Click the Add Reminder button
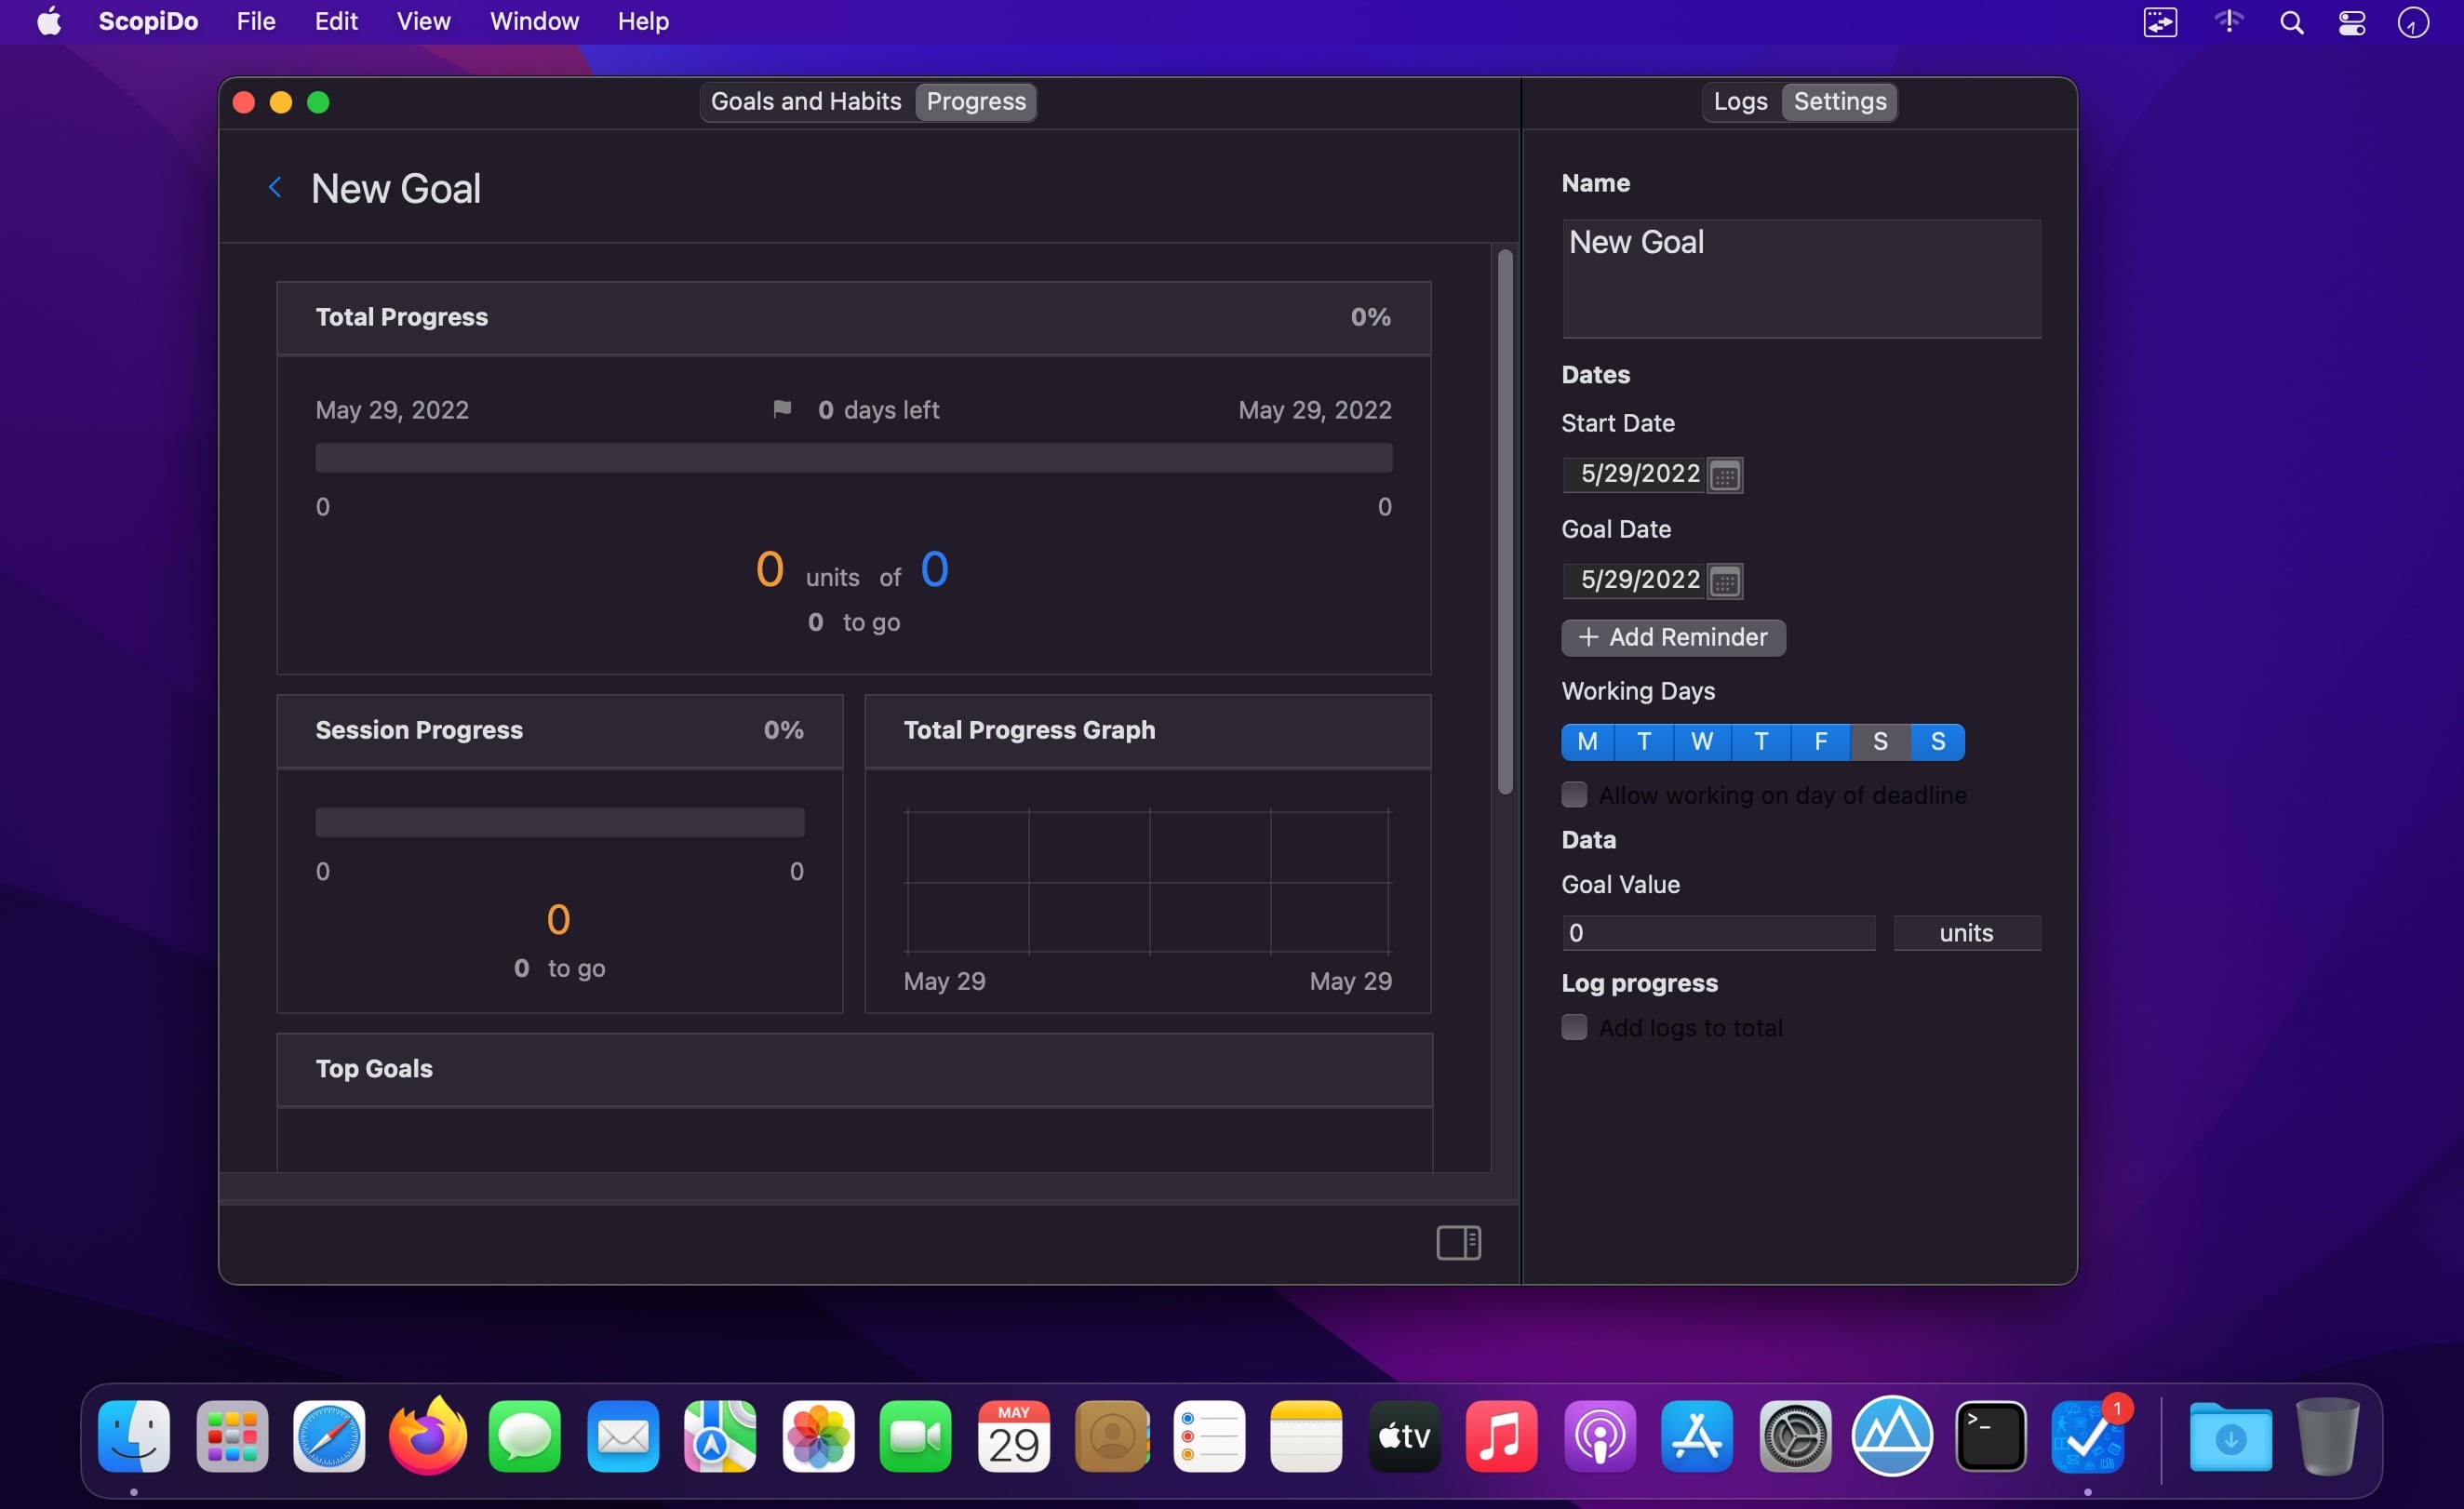 pos(1673,637)
